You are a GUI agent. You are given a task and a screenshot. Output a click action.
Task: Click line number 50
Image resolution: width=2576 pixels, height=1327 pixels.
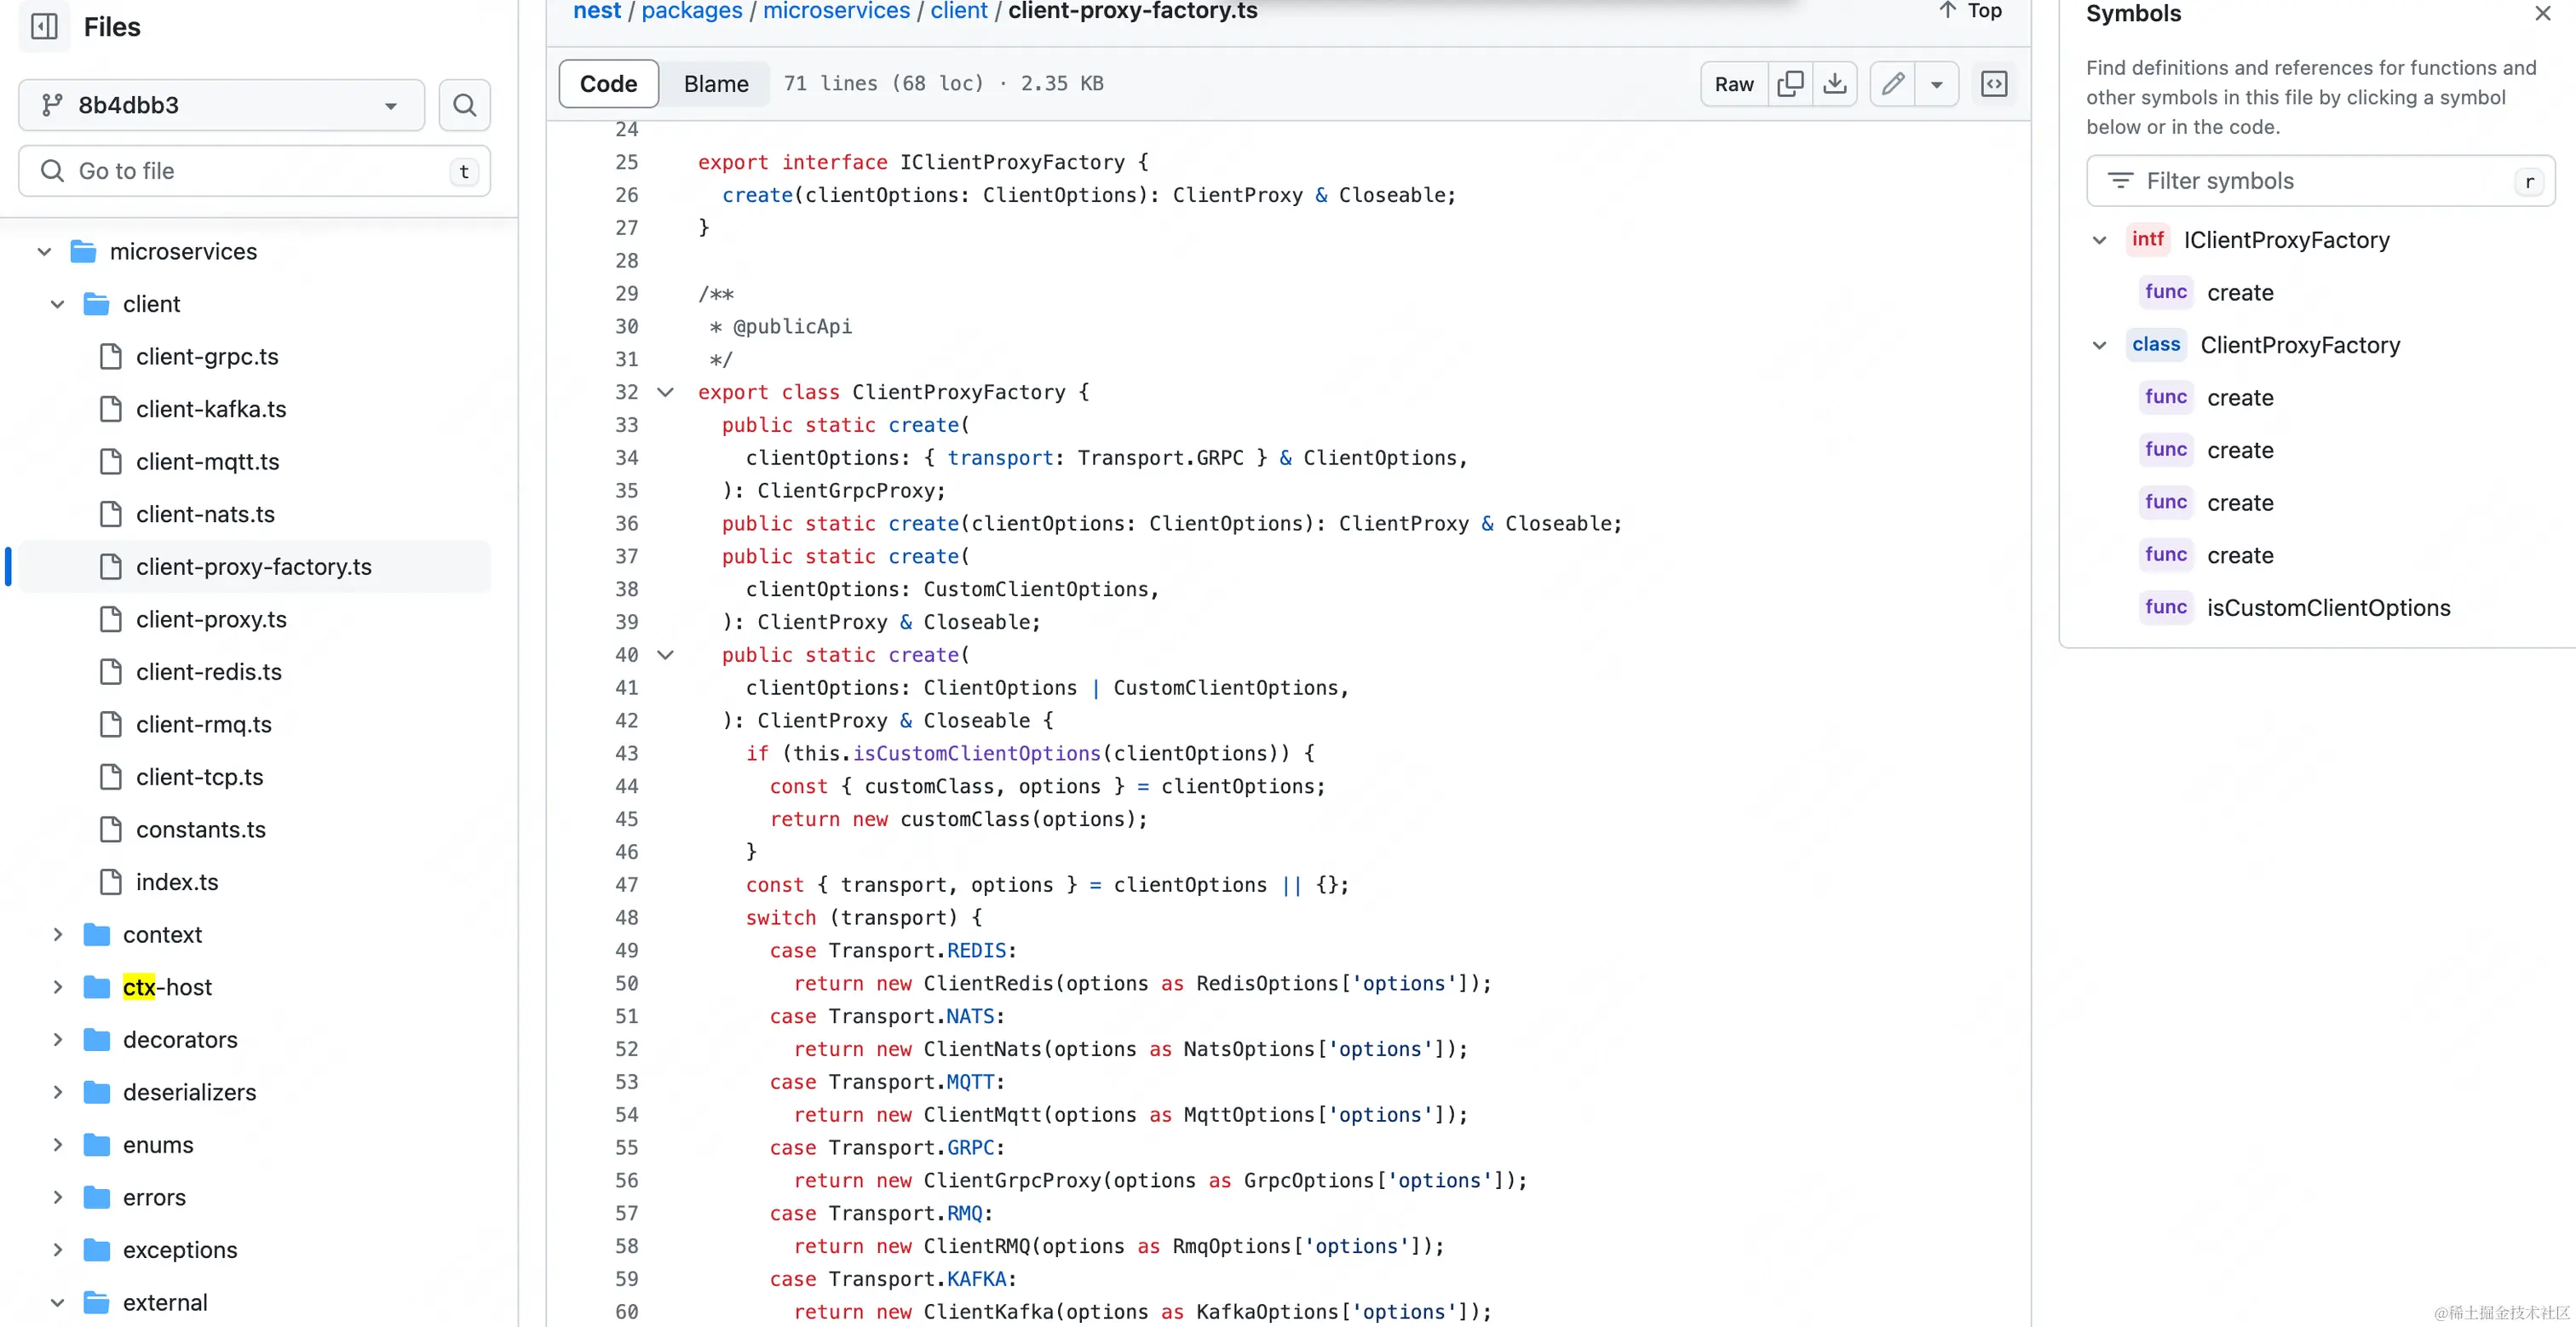coord(626,984)
